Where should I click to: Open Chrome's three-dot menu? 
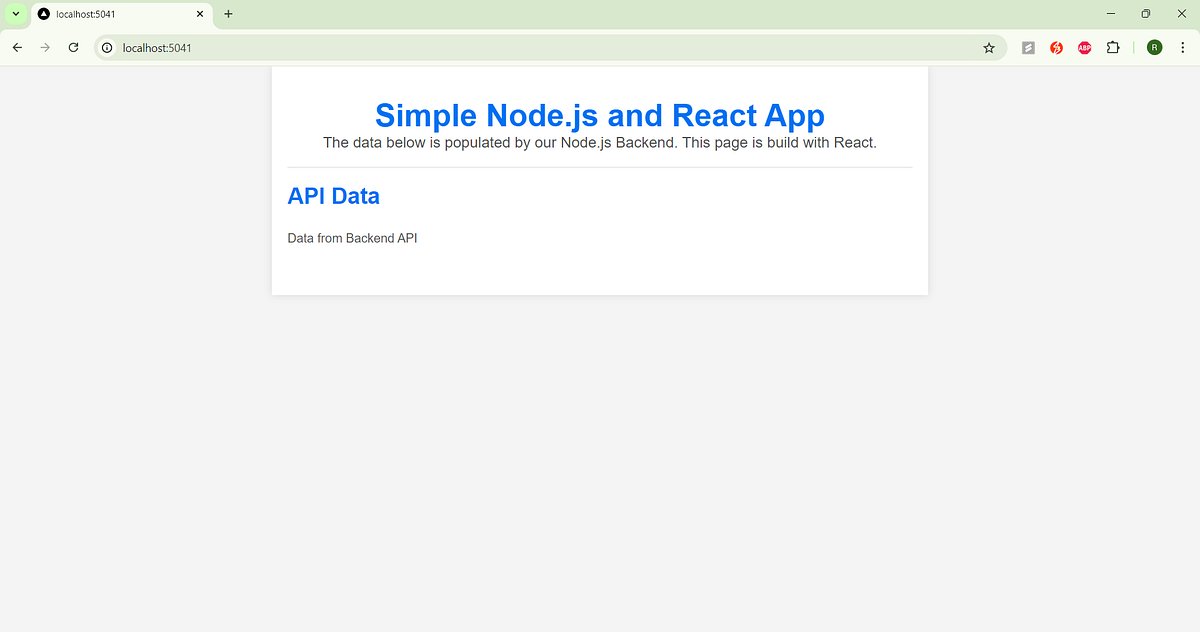tap(1182, 47)
